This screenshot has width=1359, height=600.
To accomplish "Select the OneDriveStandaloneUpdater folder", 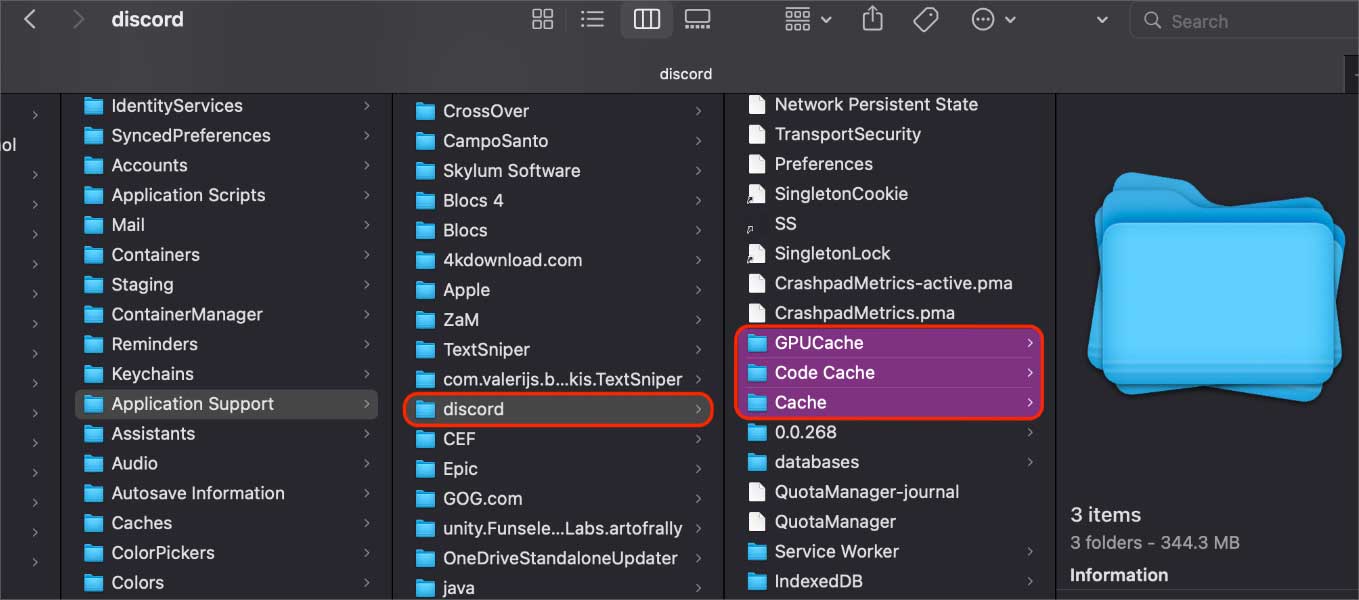I will point(559,558).
